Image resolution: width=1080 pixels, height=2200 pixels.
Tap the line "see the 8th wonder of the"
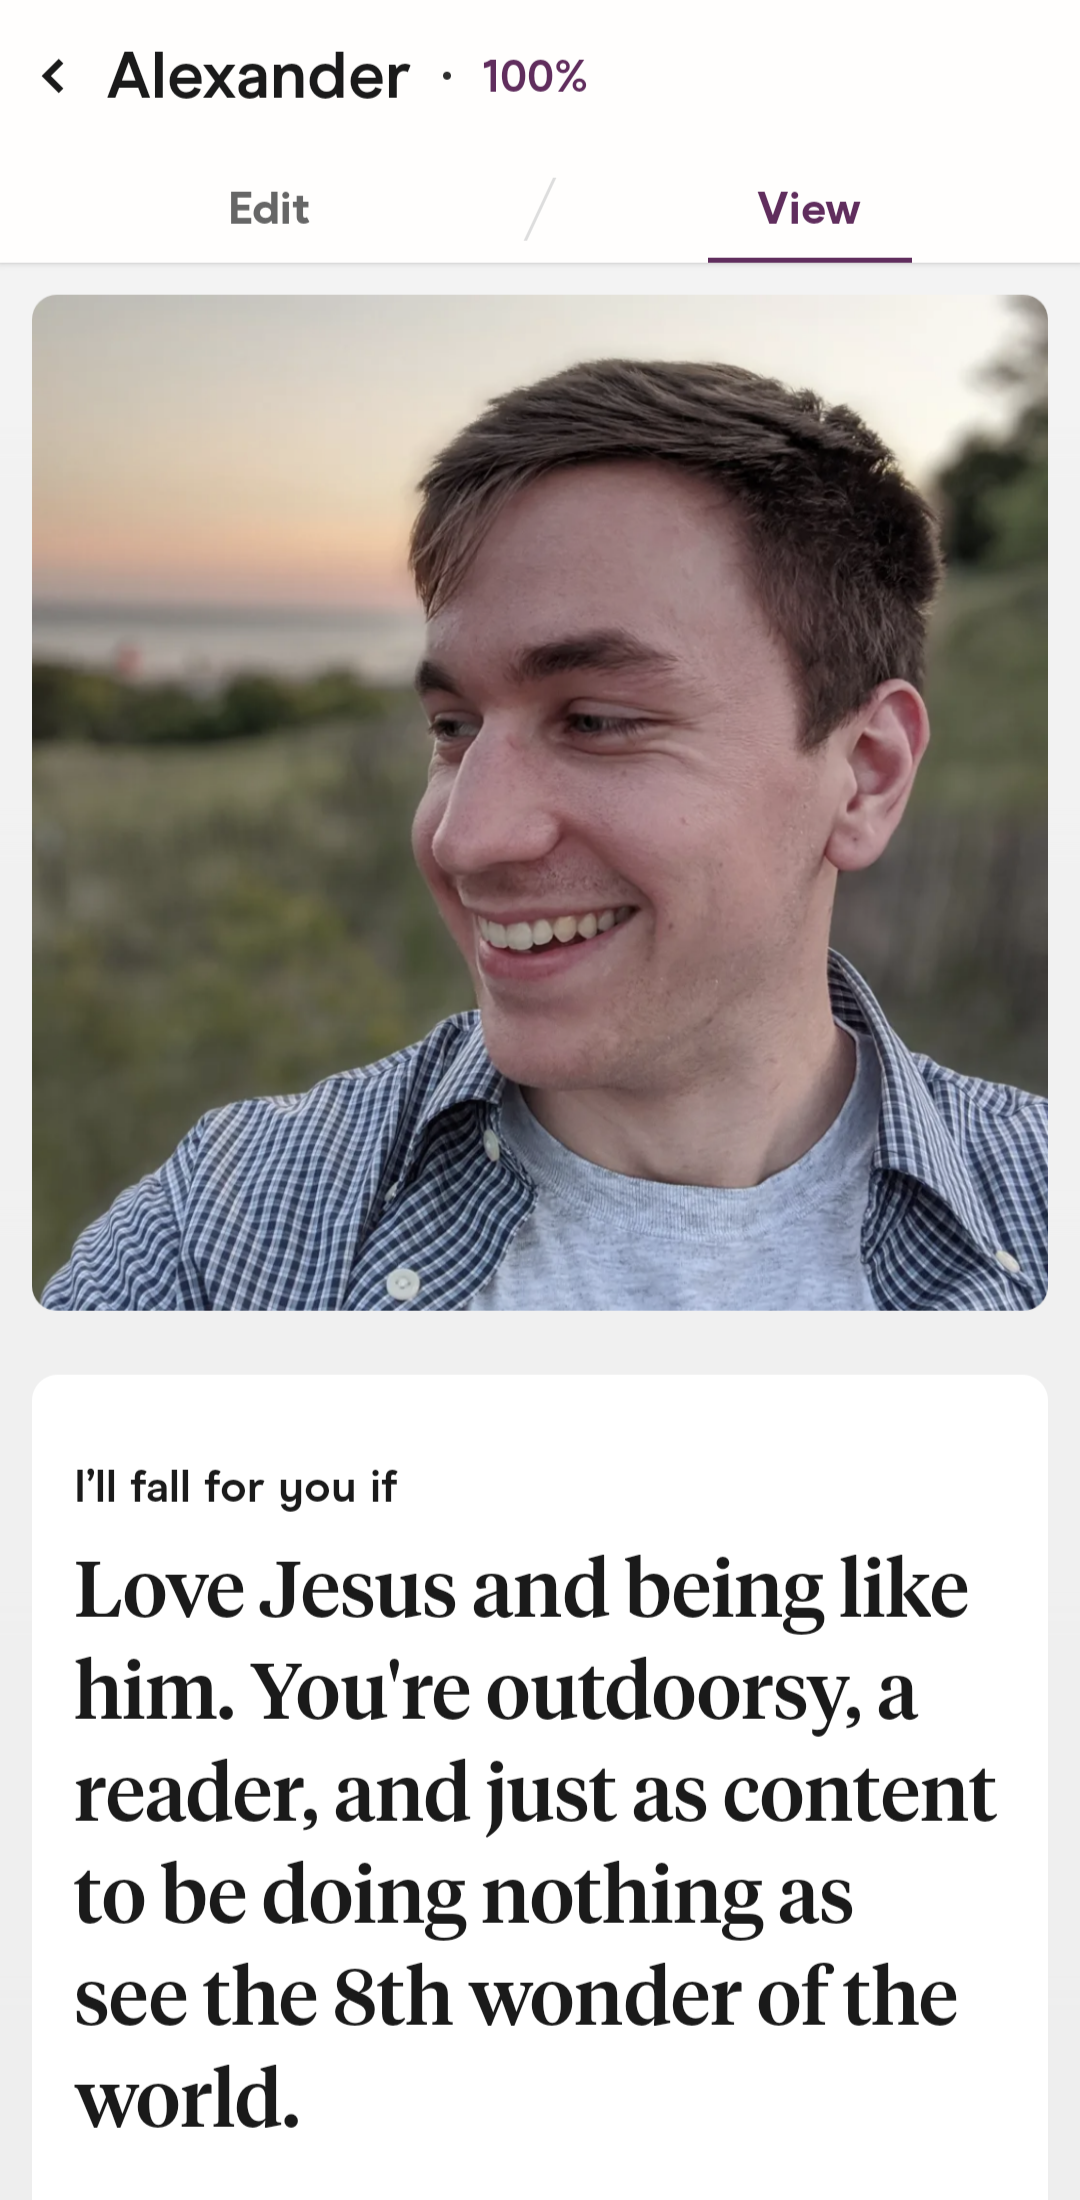pos(516,1996)
